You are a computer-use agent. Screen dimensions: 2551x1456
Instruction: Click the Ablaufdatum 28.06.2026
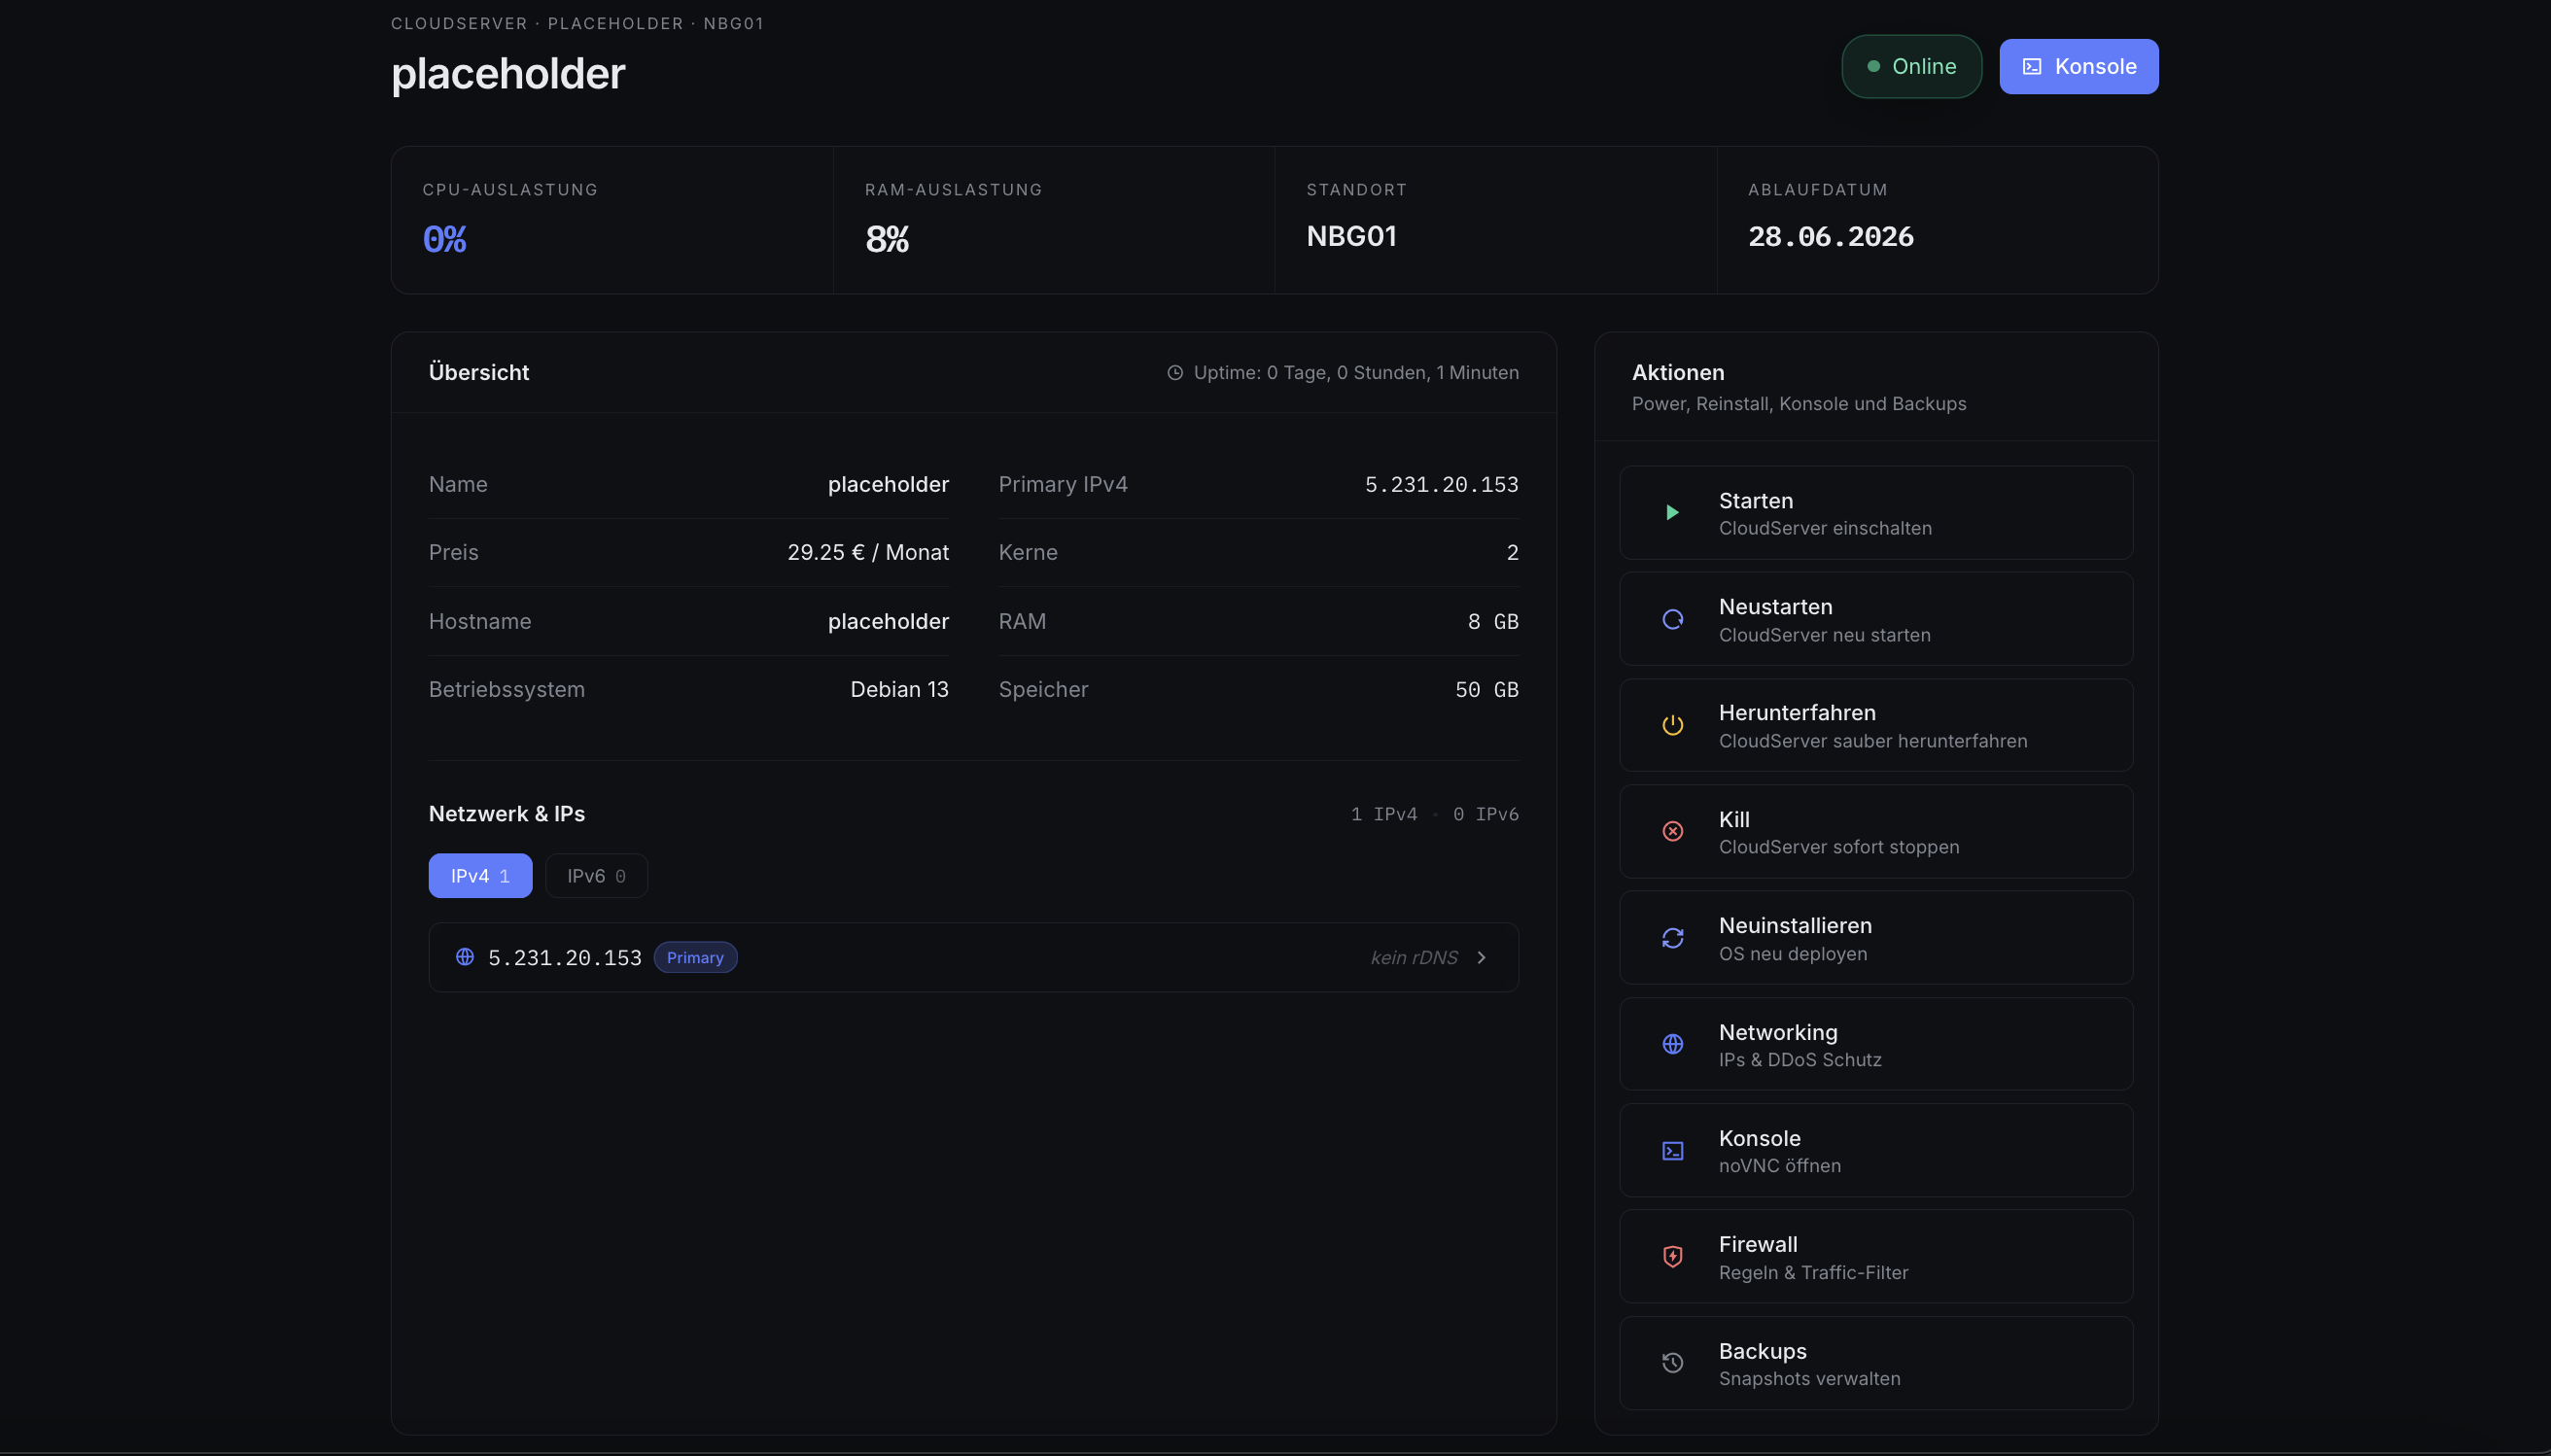tap(1830, 237)
